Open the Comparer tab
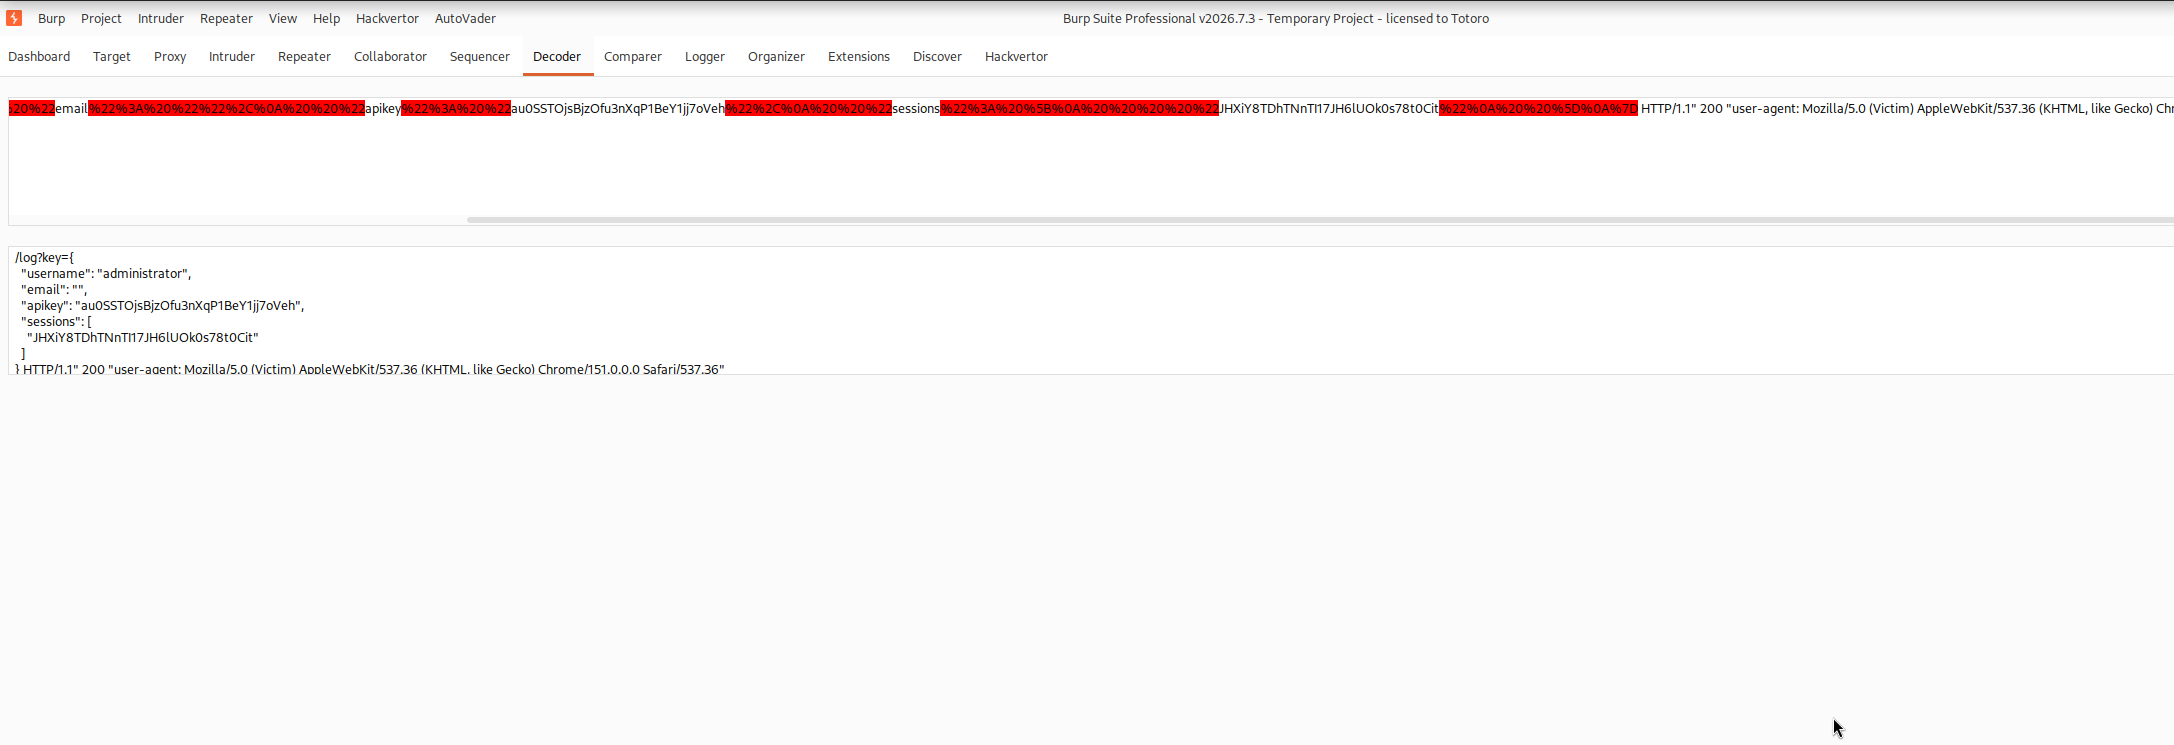The width and height of the screenshot is (2174, 745). (633, 56)
